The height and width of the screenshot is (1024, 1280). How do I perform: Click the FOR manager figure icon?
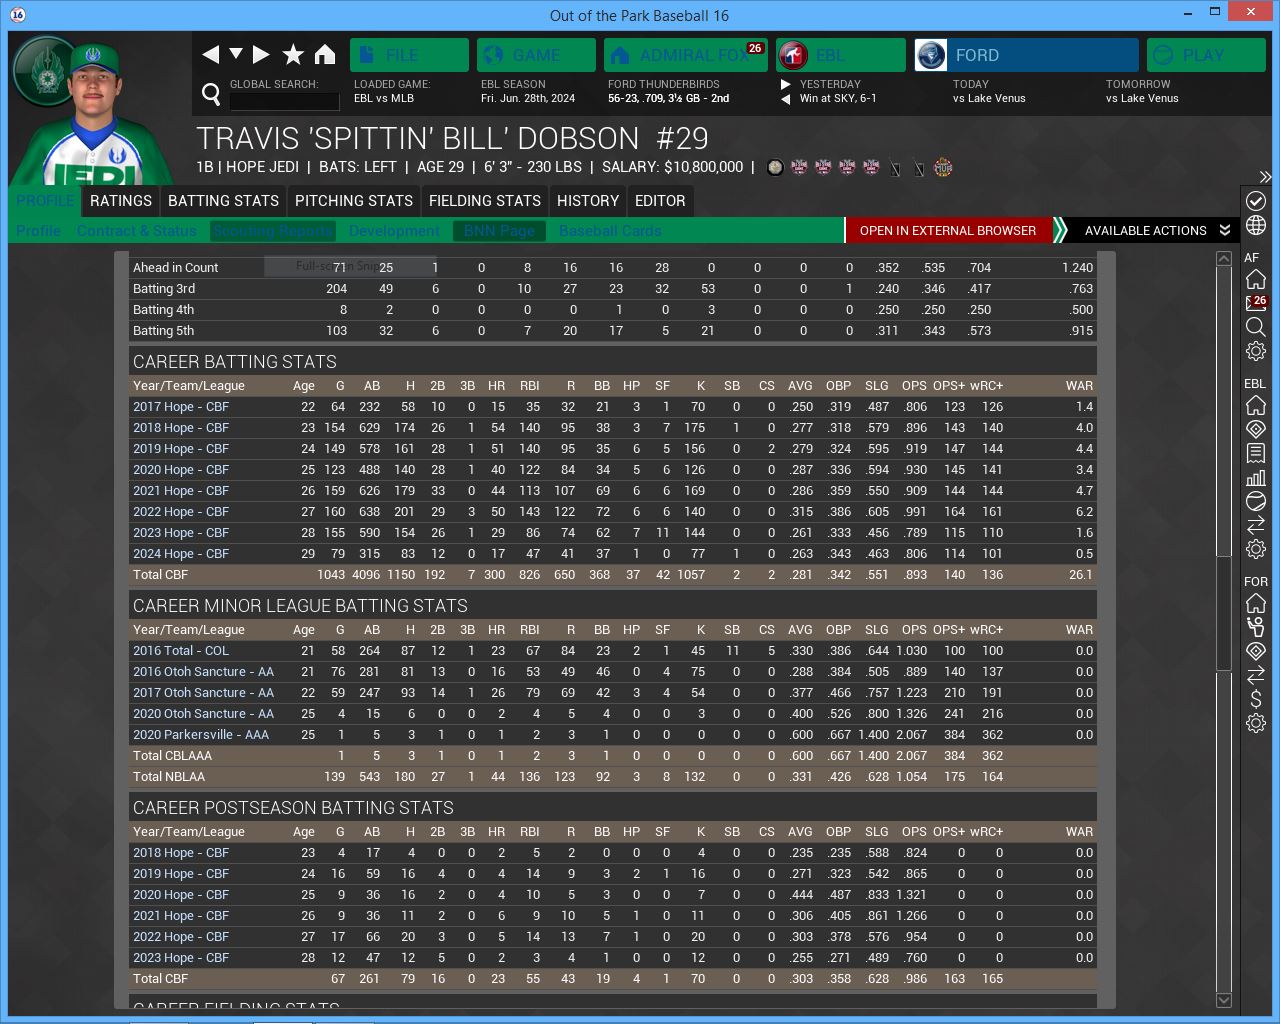coord(1256,627)
